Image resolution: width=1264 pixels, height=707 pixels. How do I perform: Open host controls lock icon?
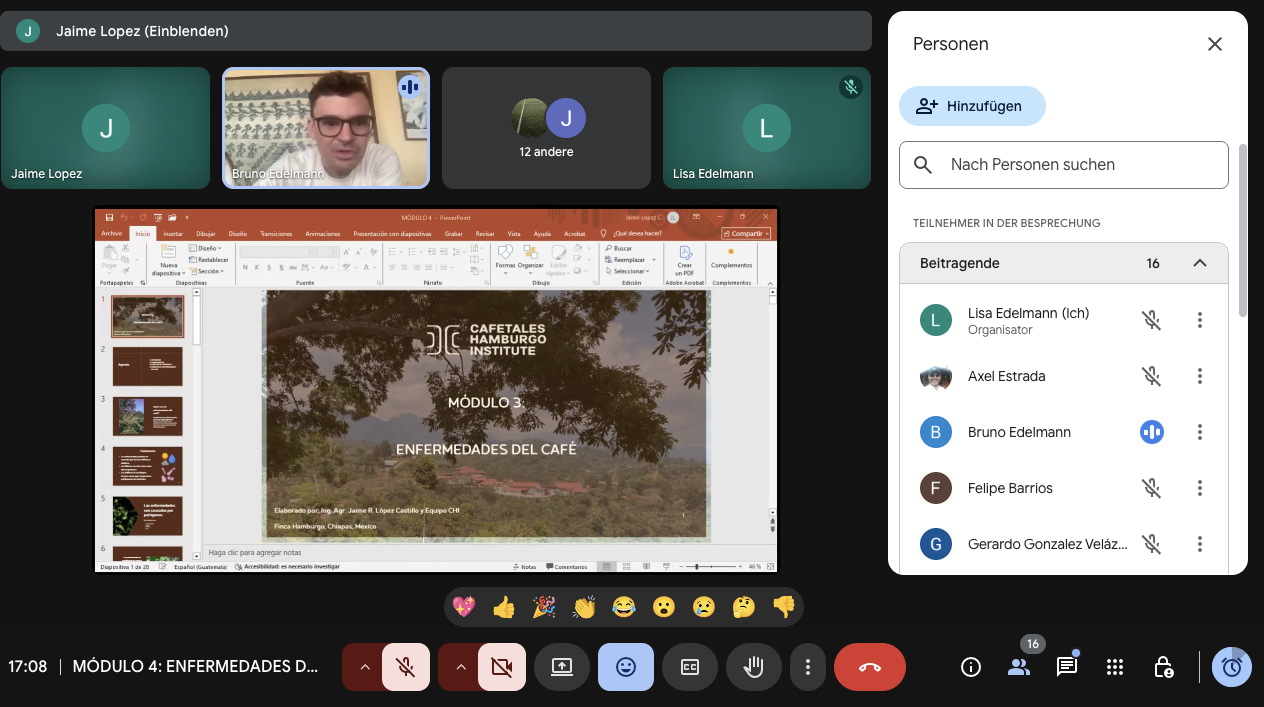(1163, 667)
